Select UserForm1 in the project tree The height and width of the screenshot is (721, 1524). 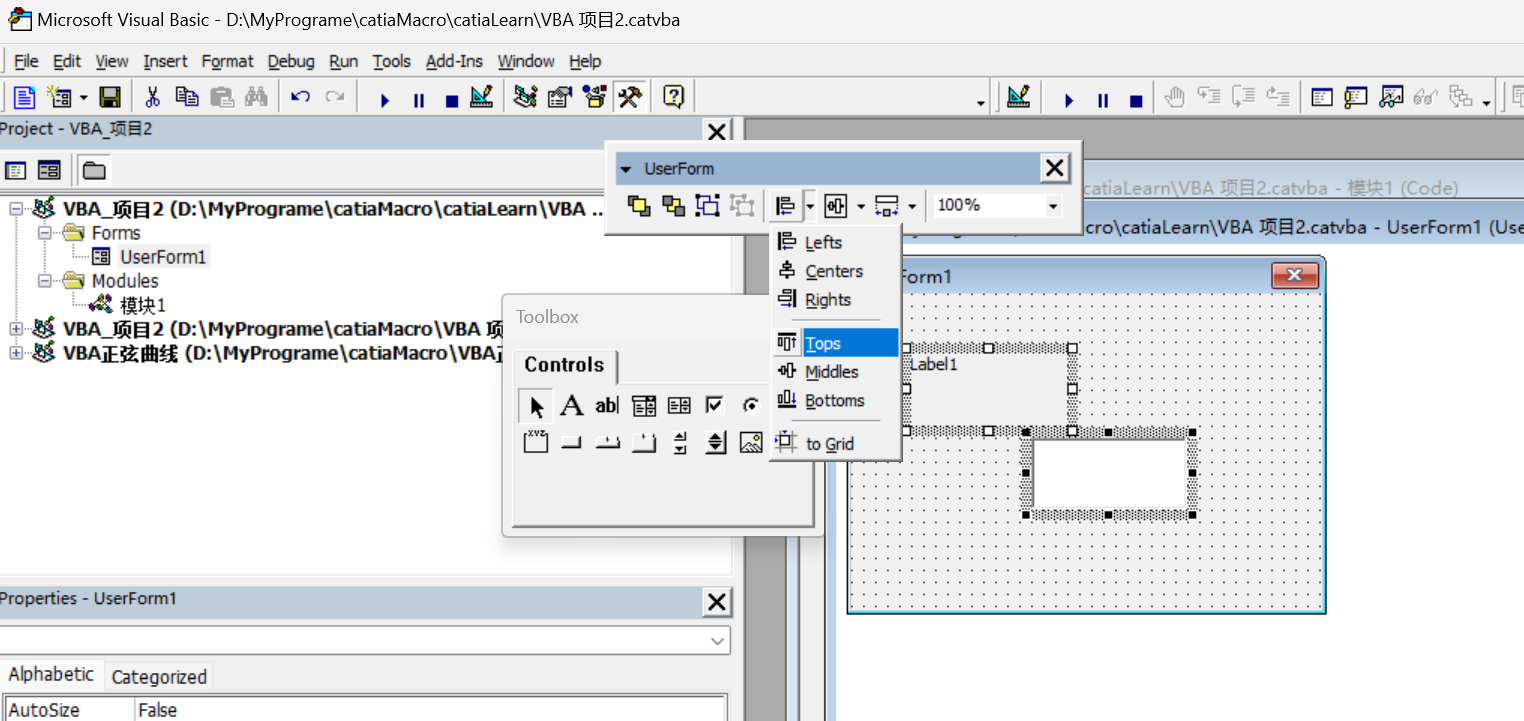point(163,257)
